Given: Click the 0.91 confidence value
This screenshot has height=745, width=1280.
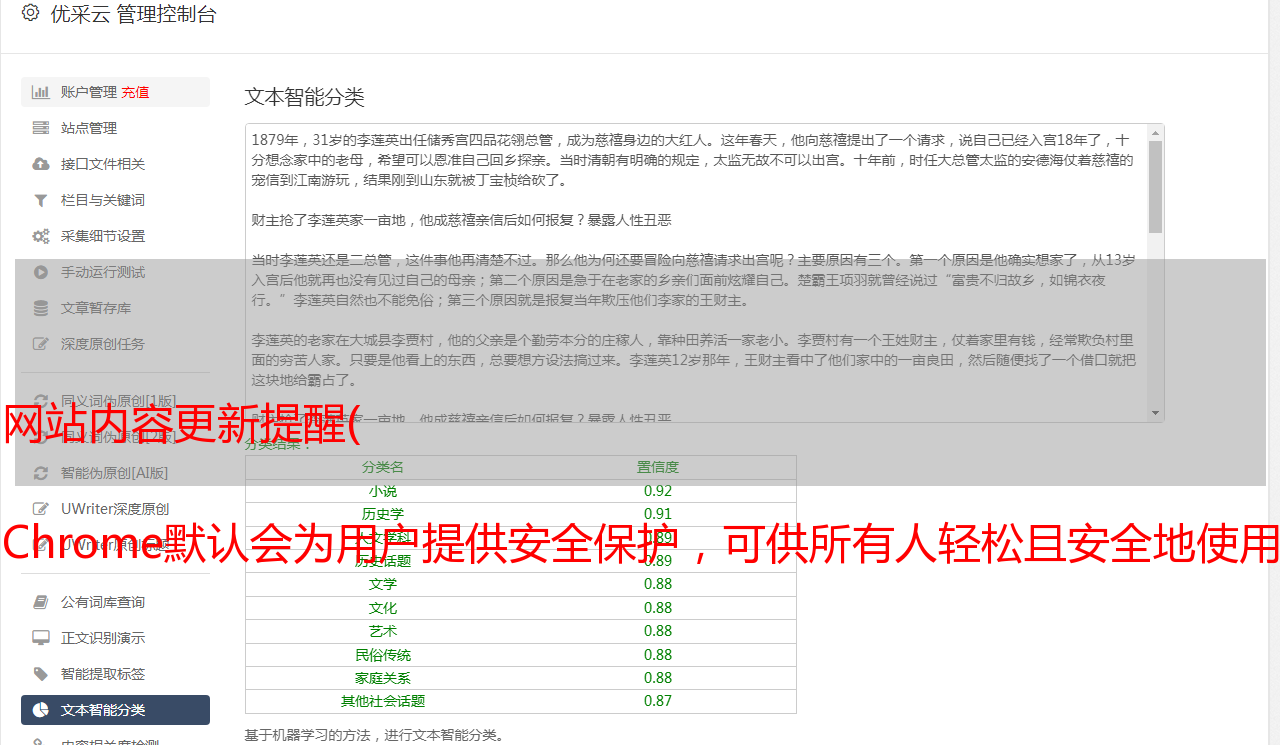Looking at the screenshot, I should (658, 514).
